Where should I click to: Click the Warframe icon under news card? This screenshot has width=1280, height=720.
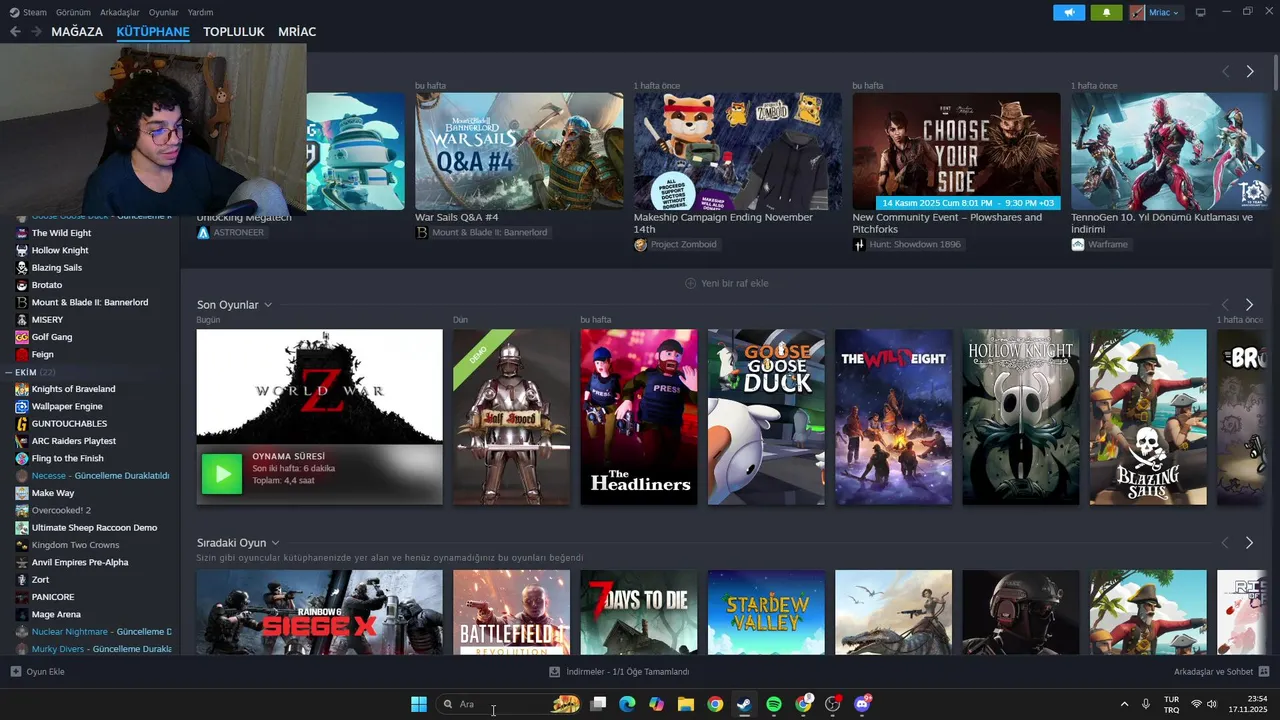point(1077,244)
